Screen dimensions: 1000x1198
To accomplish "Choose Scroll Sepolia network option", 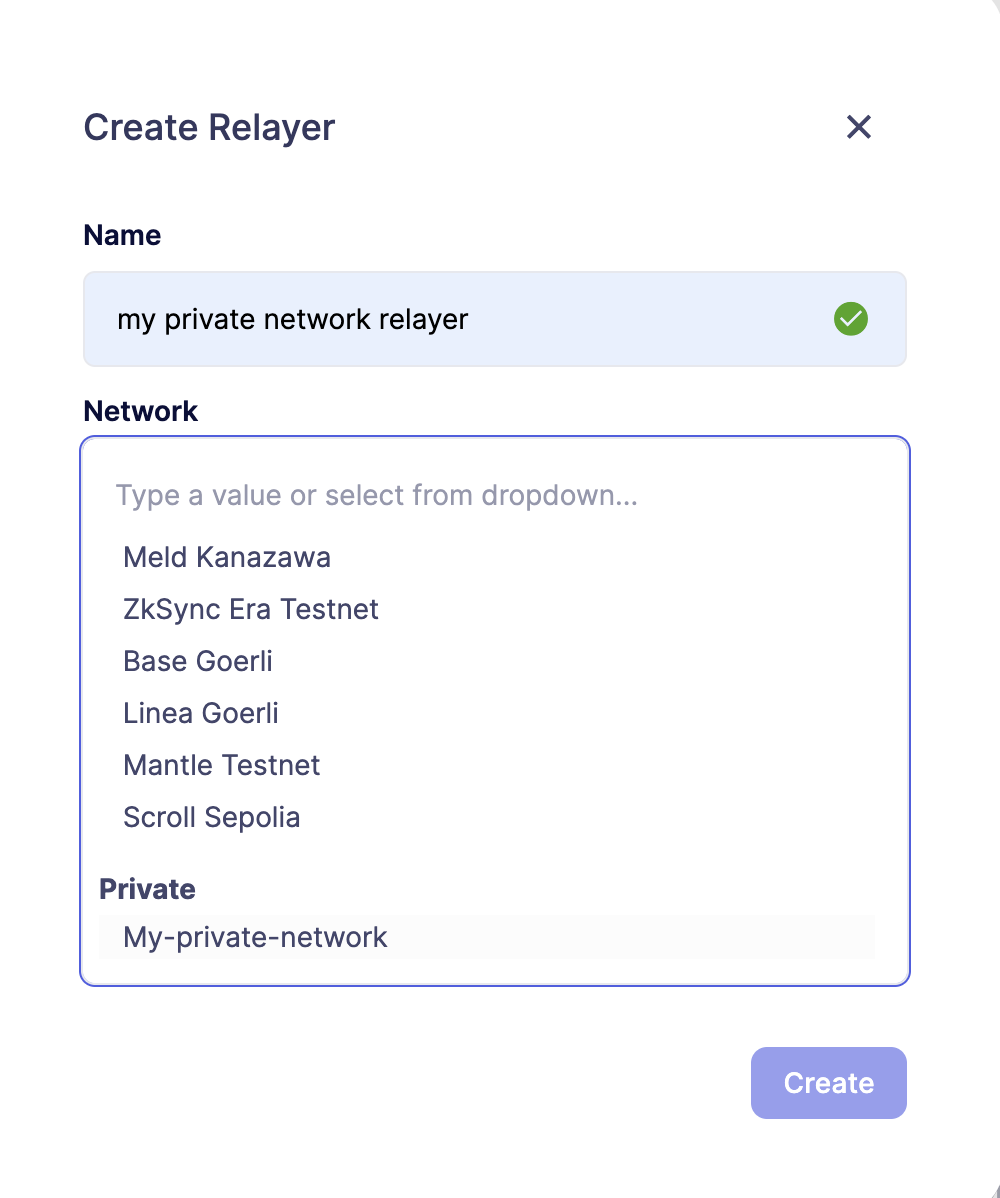I will point(211,817).
